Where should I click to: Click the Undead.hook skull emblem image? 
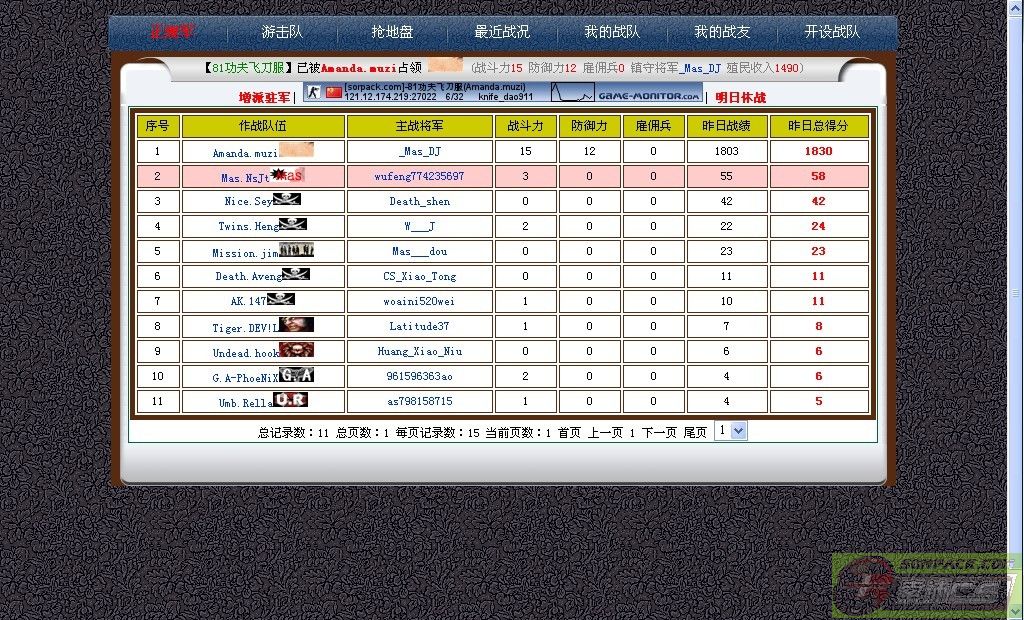296,350
